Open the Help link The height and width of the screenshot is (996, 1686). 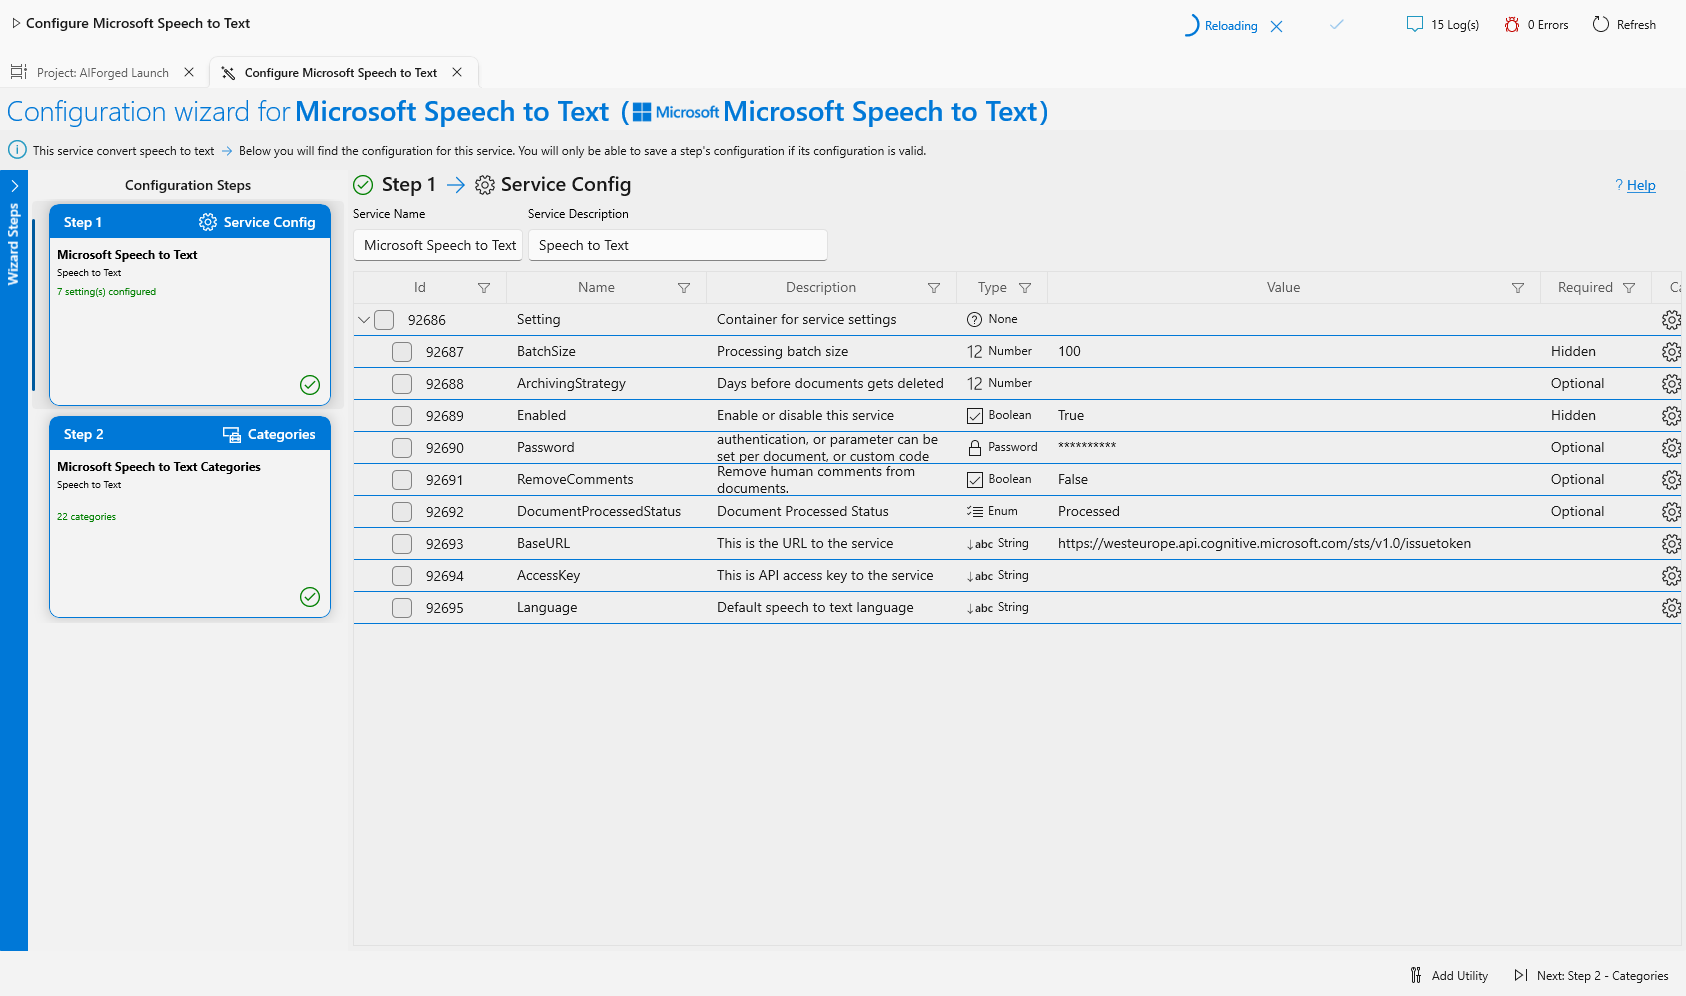(x=1641, y=185)
